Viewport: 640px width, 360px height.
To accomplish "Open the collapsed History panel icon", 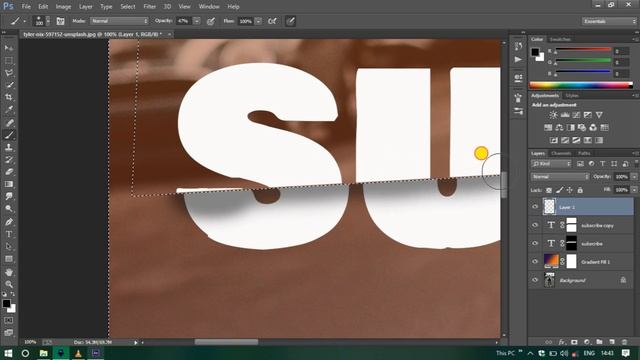I will pos(518,47).
